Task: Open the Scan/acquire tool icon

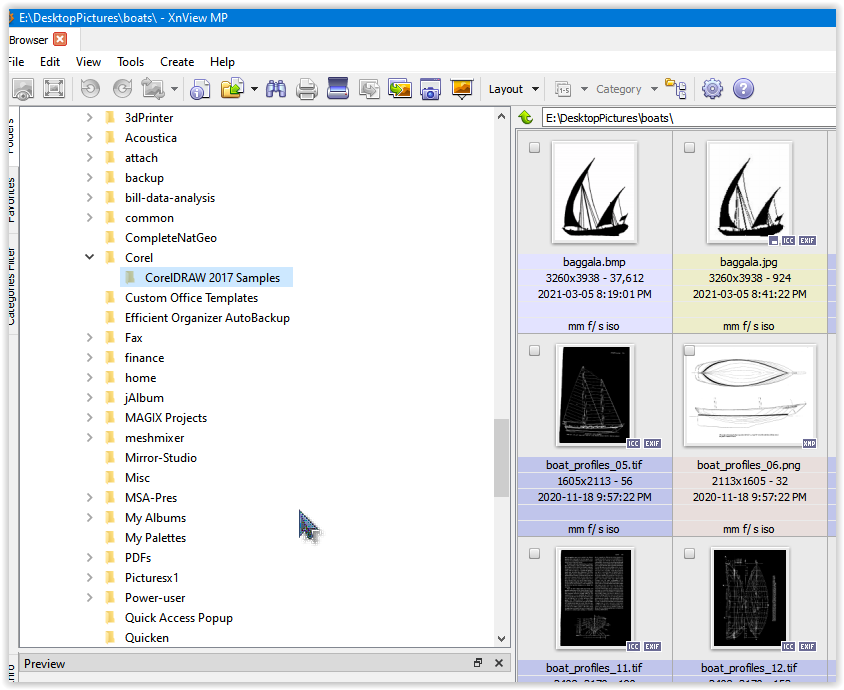Action: 338,89
